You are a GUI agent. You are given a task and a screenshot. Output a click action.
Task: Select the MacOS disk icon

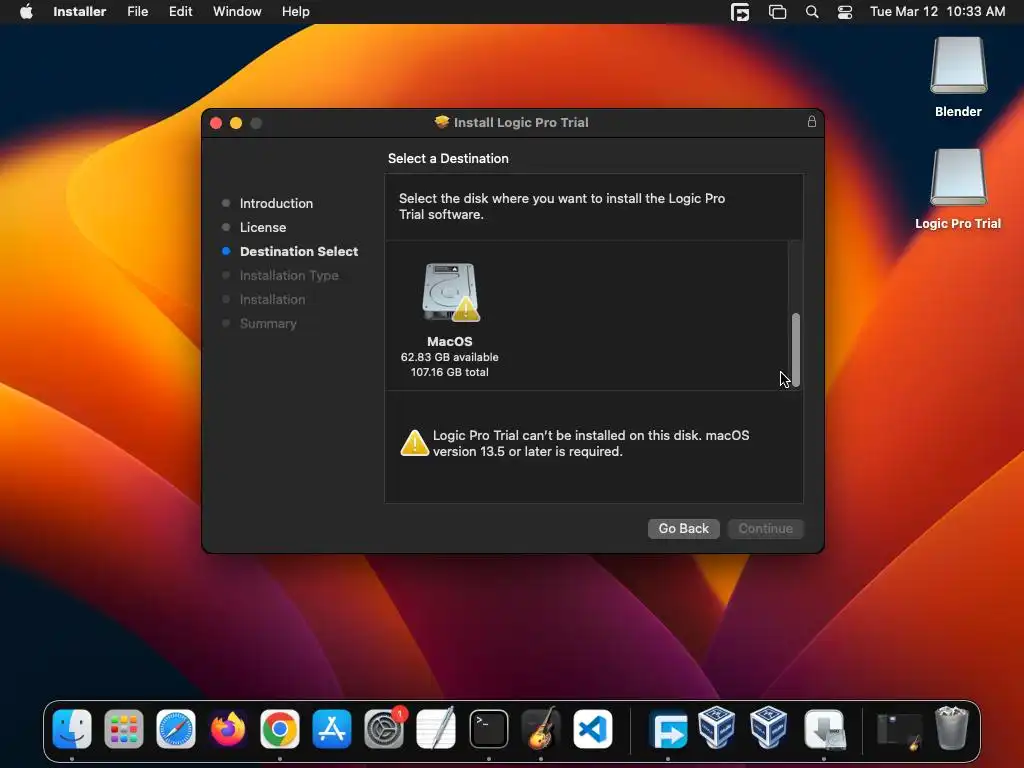point(450,292)
